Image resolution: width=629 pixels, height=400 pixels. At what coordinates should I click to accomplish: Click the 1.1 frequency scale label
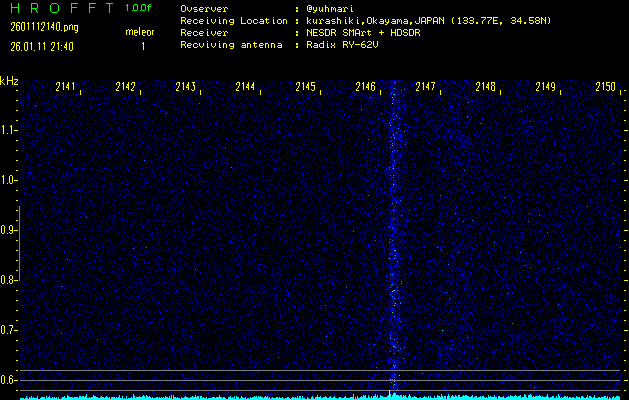point(9,130)
